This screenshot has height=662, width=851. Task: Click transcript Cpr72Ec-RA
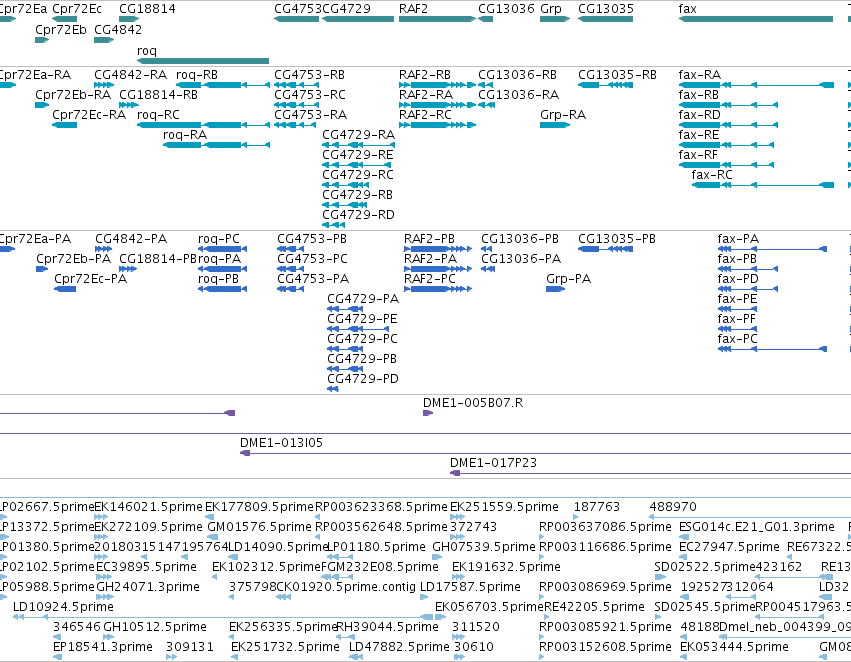pos(89,115)
